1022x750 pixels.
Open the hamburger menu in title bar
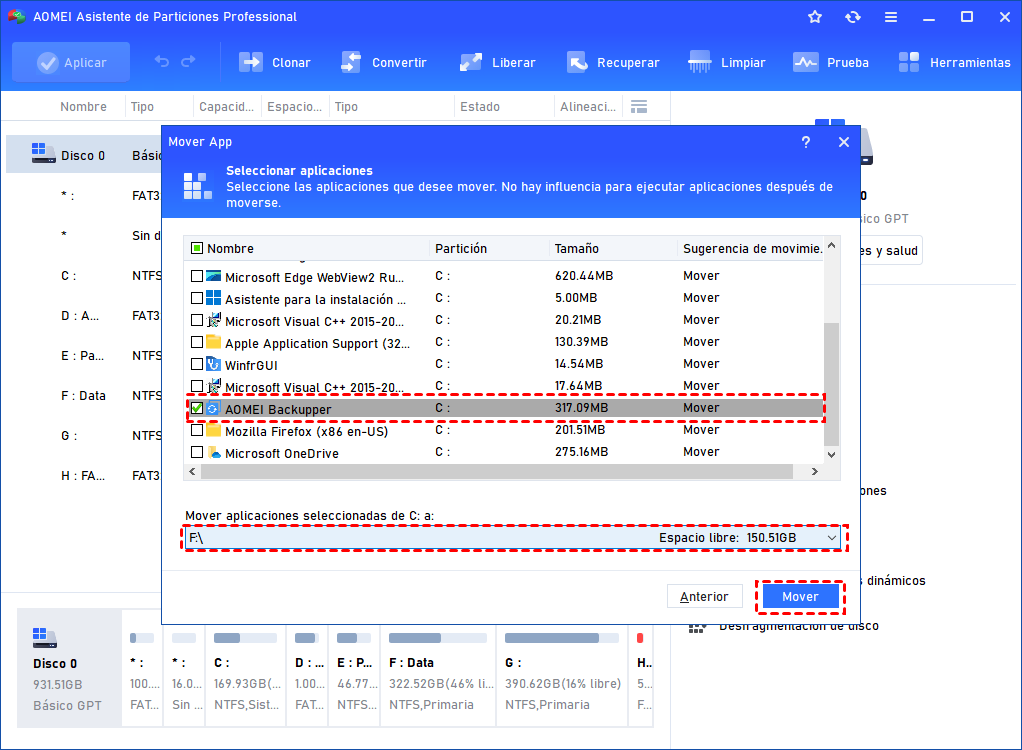click(890, 17)
